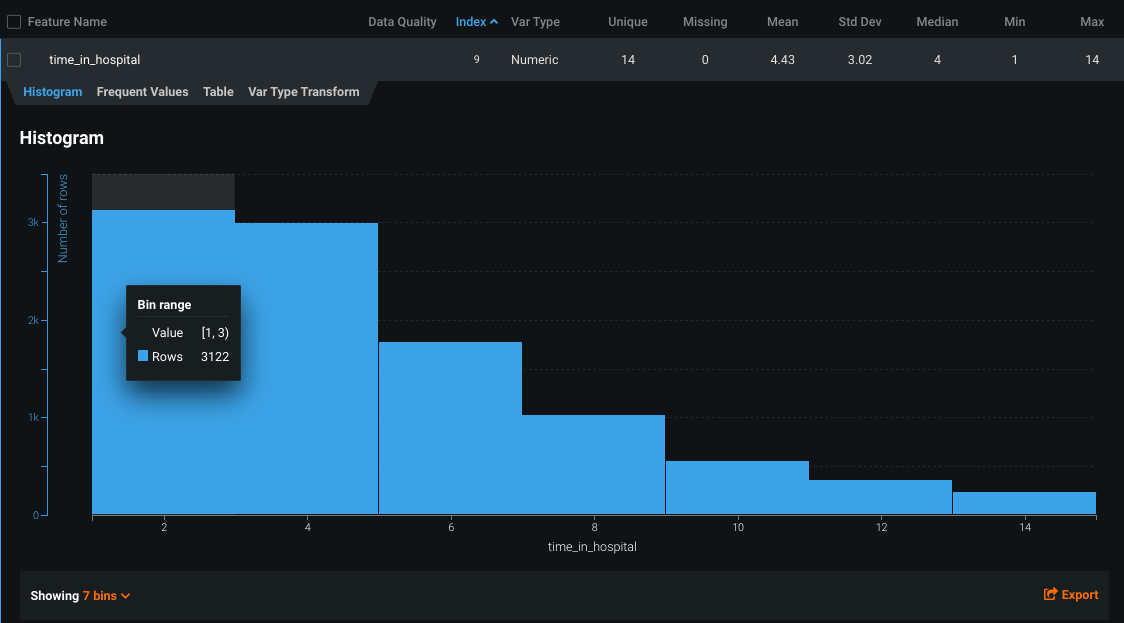
Task: Click the Index sort arrow icon
Action: click(494, 21)
